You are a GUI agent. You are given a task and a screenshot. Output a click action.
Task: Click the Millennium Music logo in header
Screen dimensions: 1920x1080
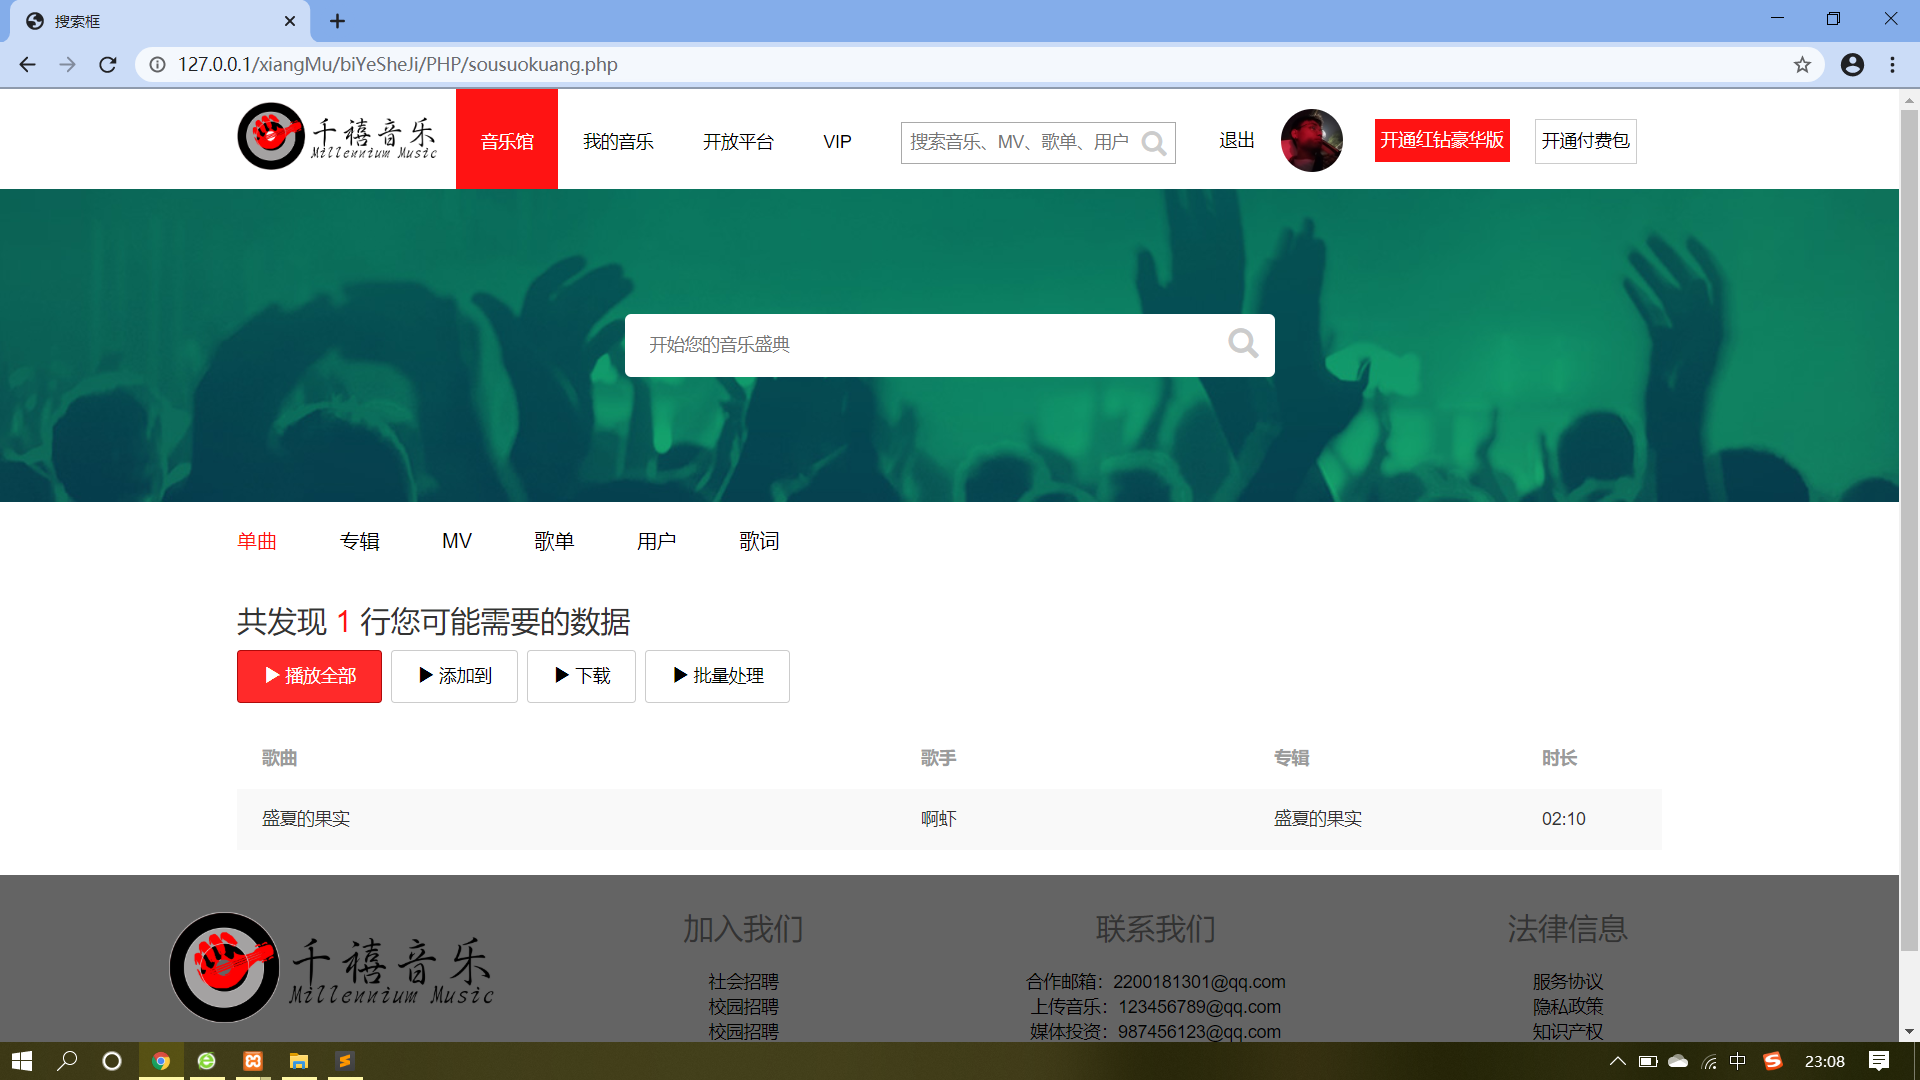pyautogui.click(x=337, y=137)
